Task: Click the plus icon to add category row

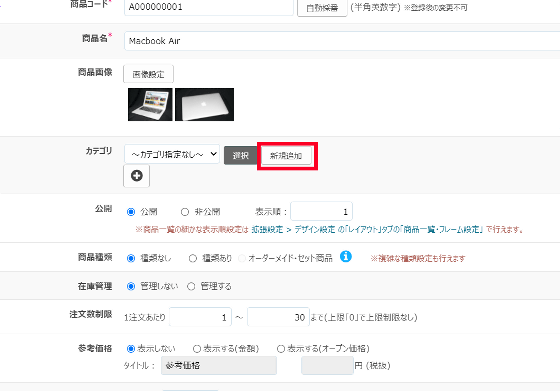Action: (136, 176)
